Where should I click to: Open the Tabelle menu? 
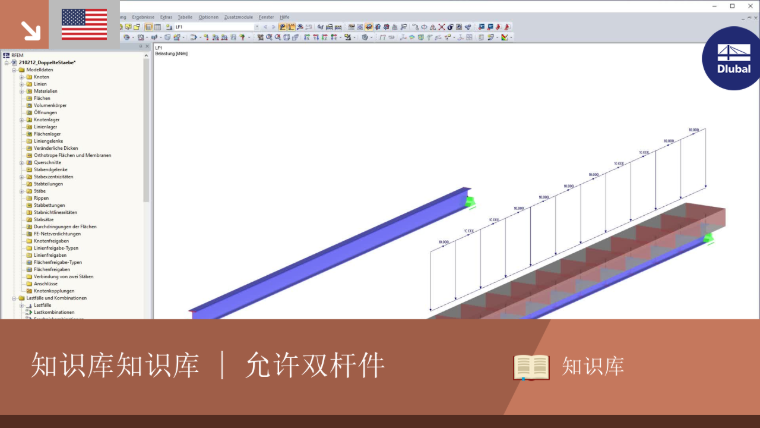(x=185, y=17)
